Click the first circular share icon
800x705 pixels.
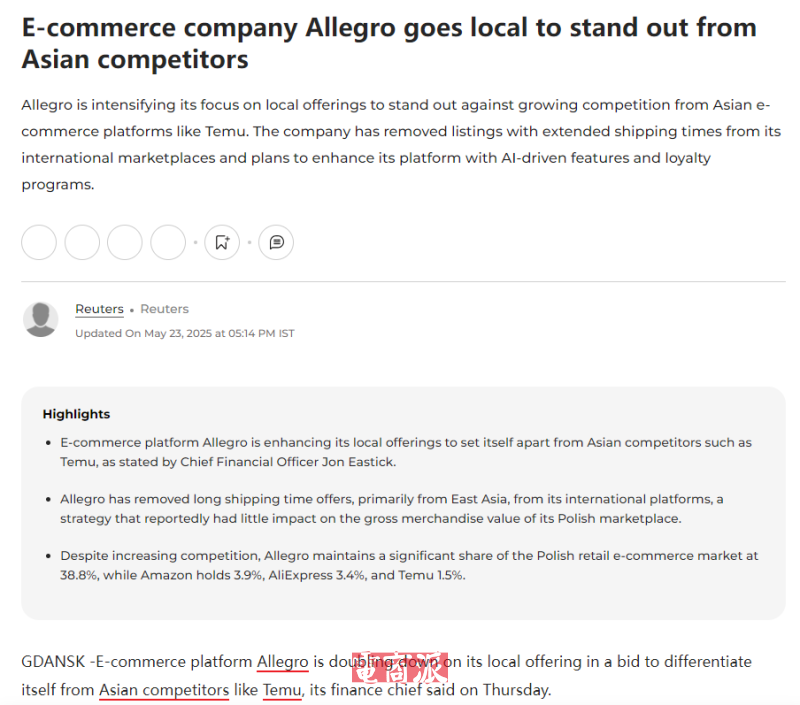39,242
